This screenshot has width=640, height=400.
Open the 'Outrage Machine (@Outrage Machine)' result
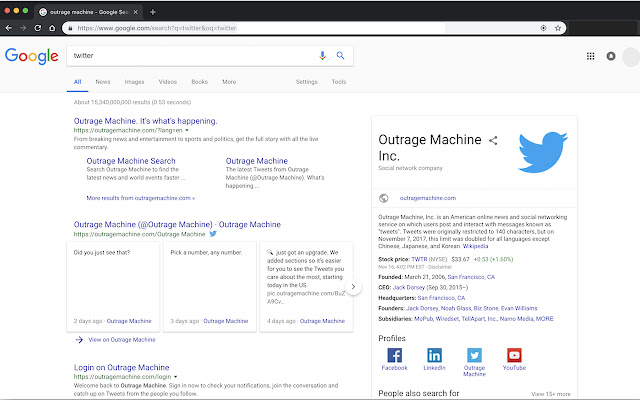177,224
